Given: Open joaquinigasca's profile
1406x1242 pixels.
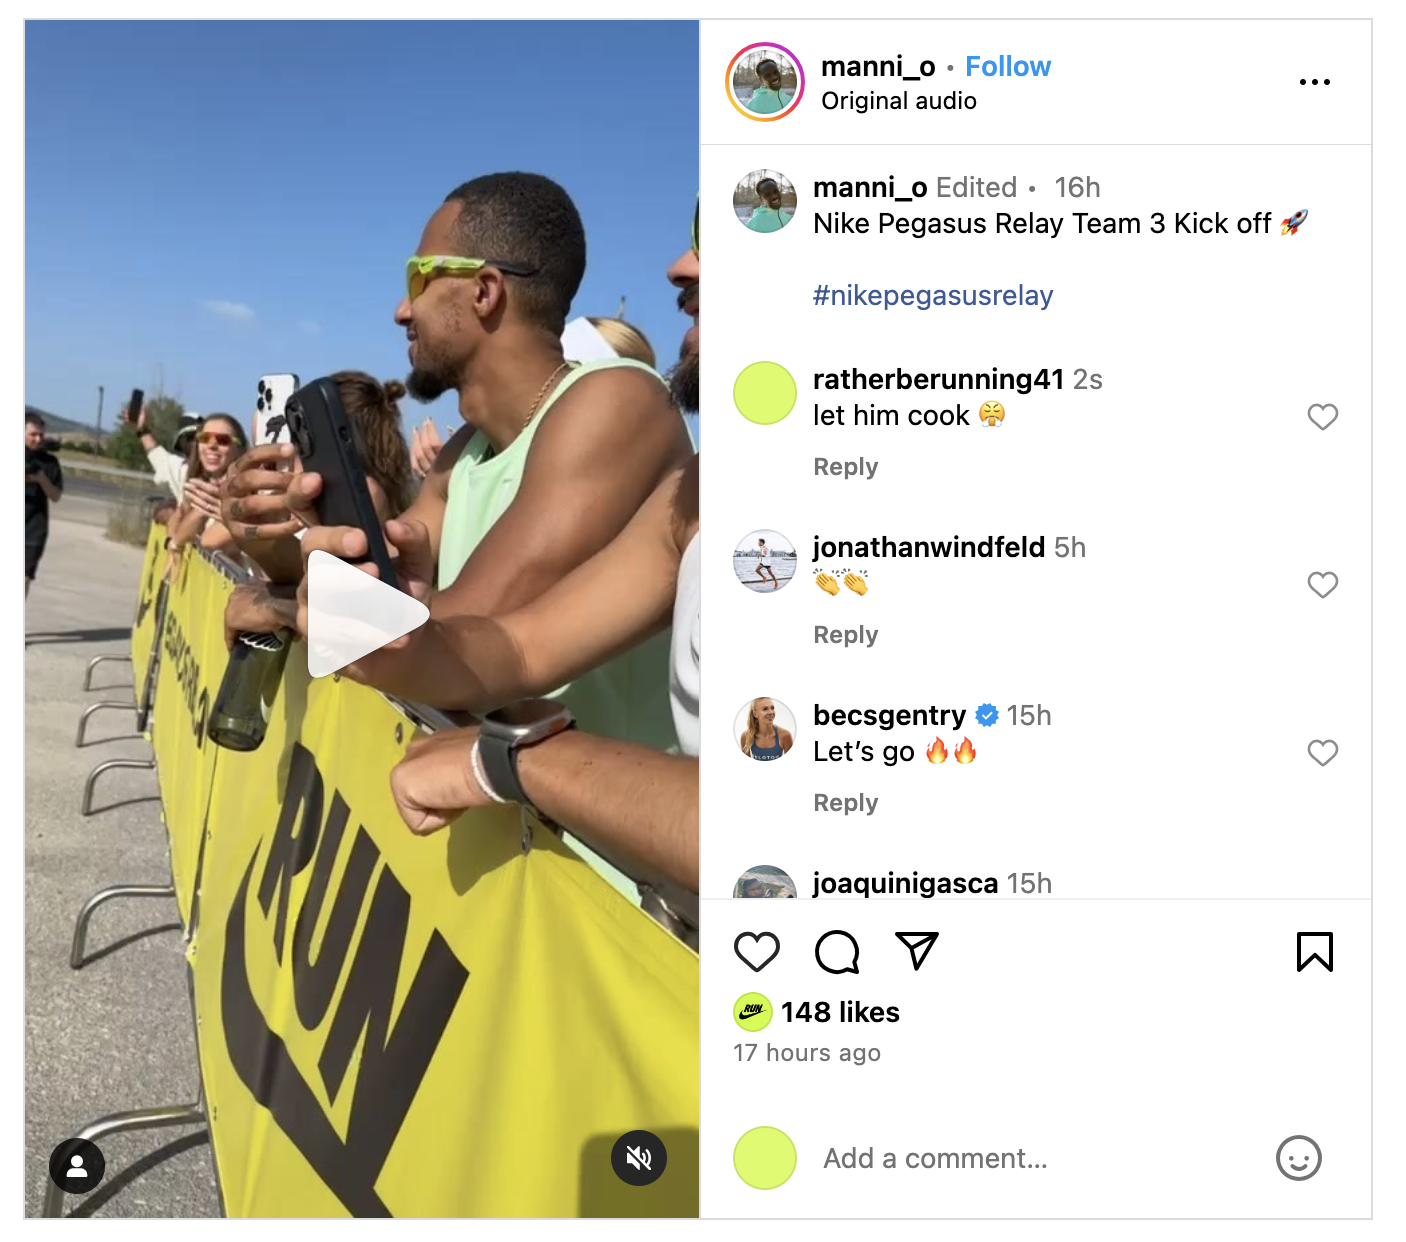Looking at the screenshot, I should point(906,883).
